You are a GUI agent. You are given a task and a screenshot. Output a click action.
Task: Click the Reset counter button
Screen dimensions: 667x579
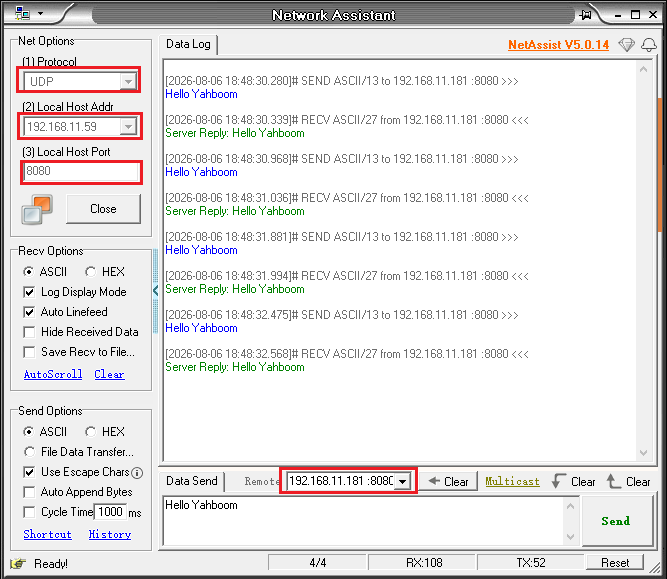pos(615,563)
